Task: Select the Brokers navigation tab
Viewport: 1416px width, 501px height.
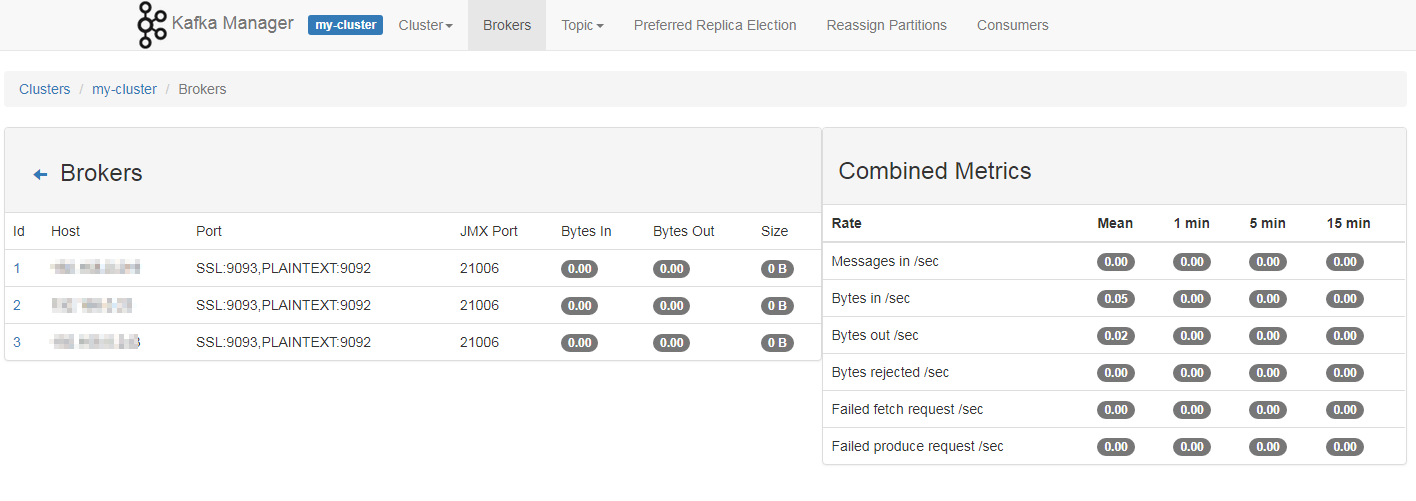Action: [507, 25]
